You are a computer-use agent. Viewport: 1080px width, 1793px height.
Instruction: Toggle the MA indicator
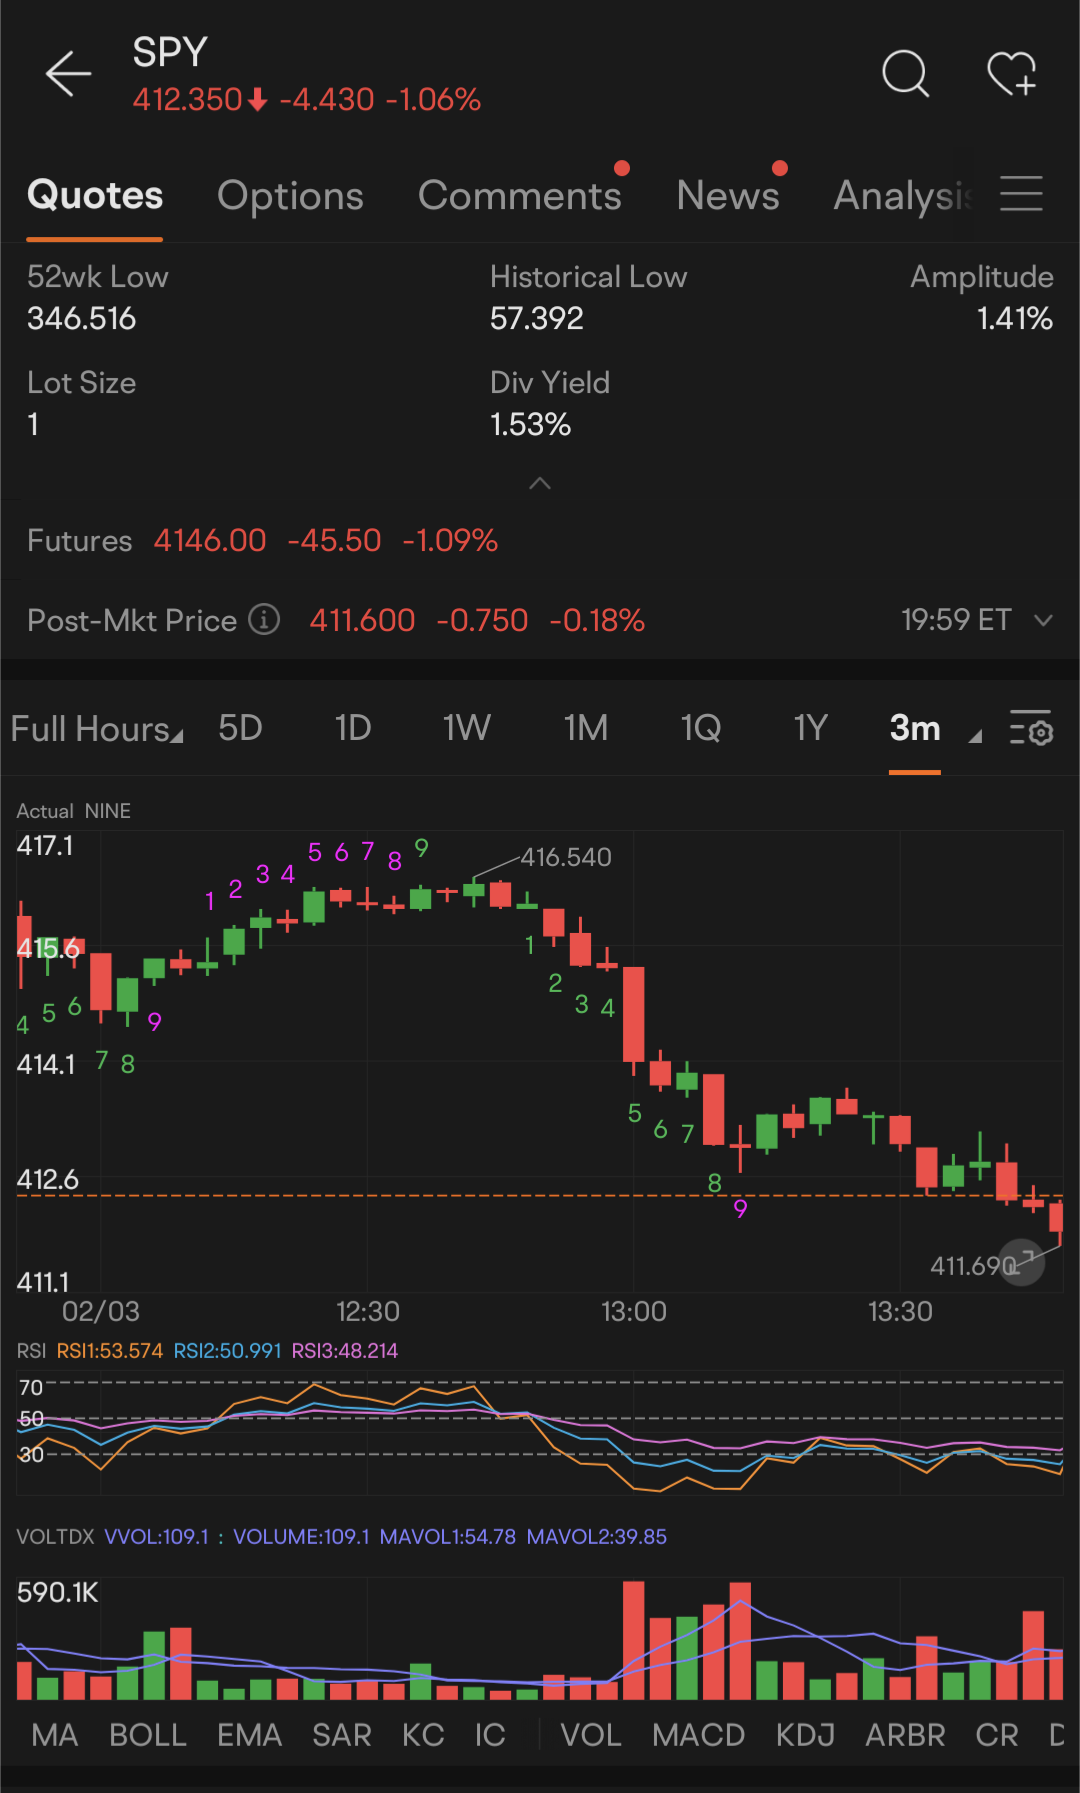click(x=55, y=1735)
